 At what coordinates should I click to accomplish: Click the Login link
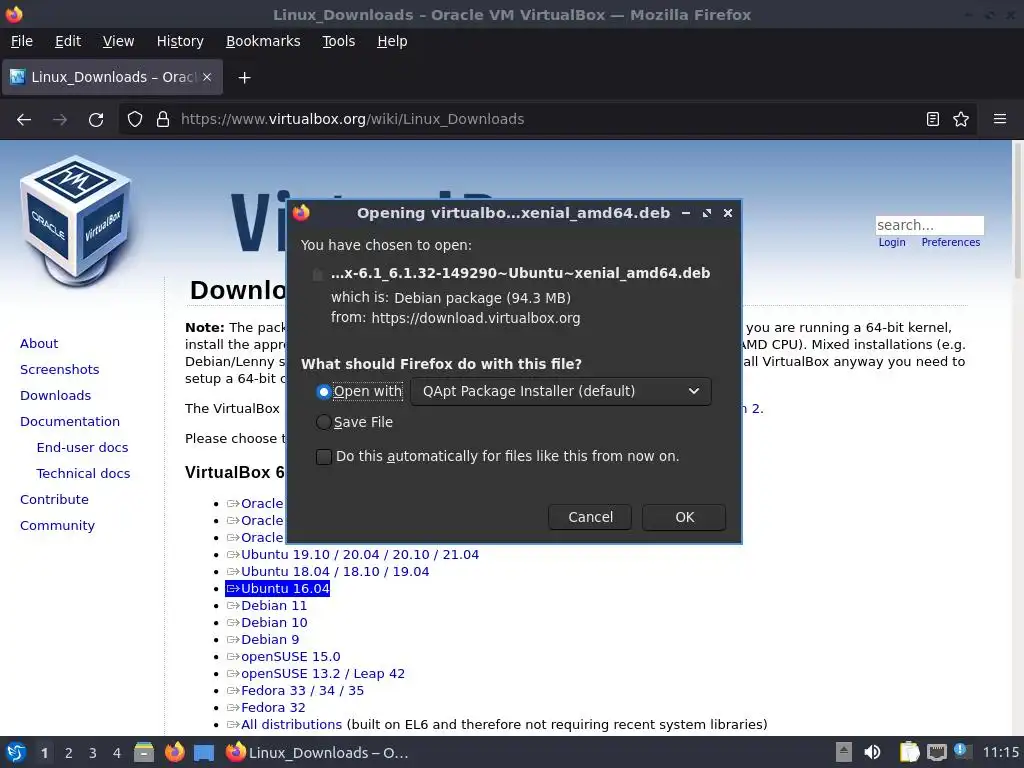[892, 242]
